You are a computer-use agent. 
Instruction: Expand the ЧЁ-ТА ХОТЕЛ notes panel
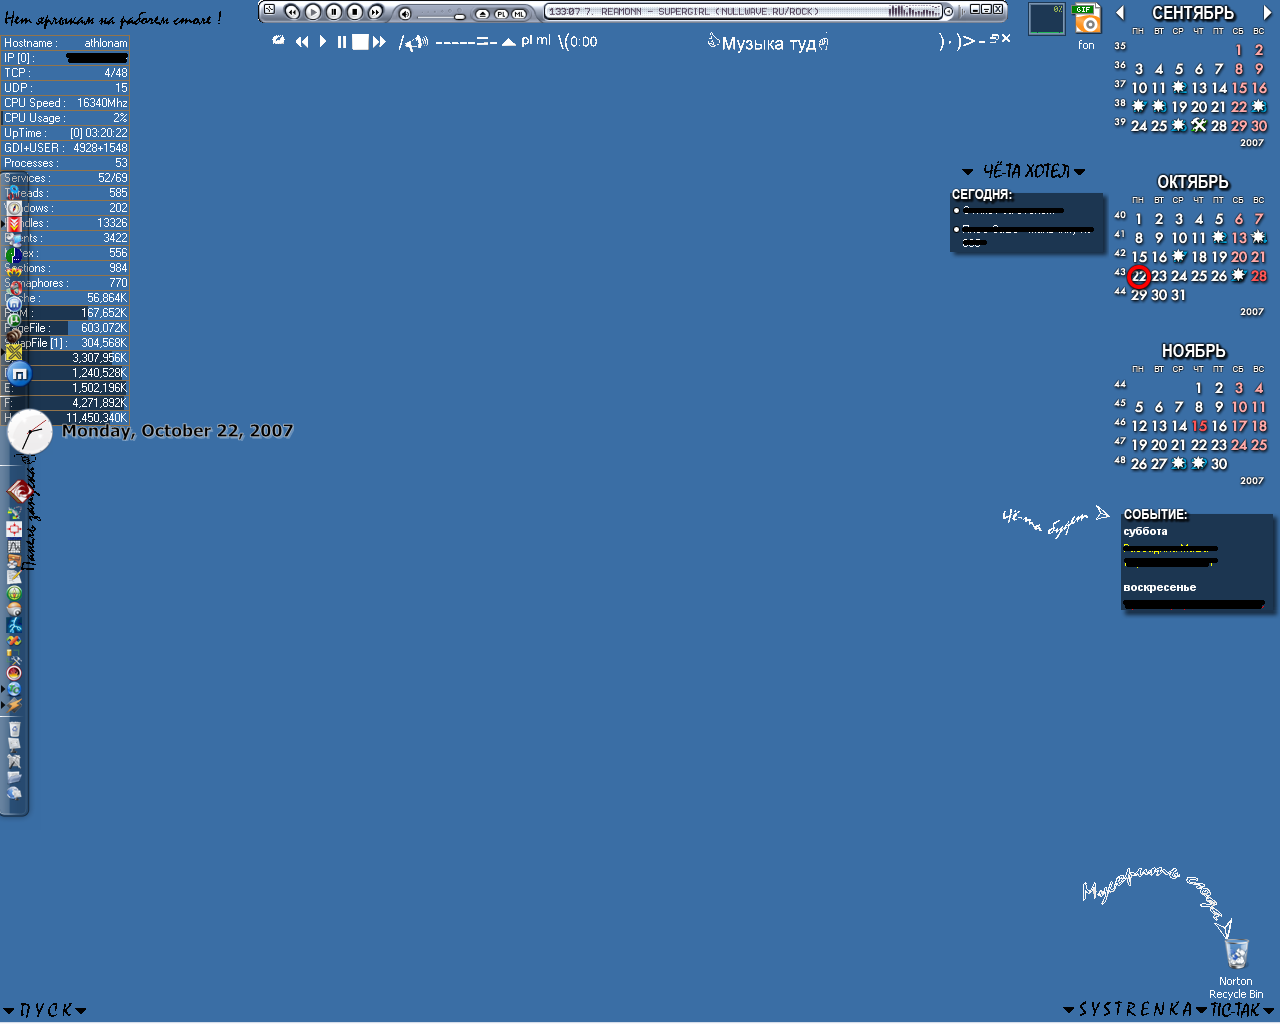(x=1025, y=171)
